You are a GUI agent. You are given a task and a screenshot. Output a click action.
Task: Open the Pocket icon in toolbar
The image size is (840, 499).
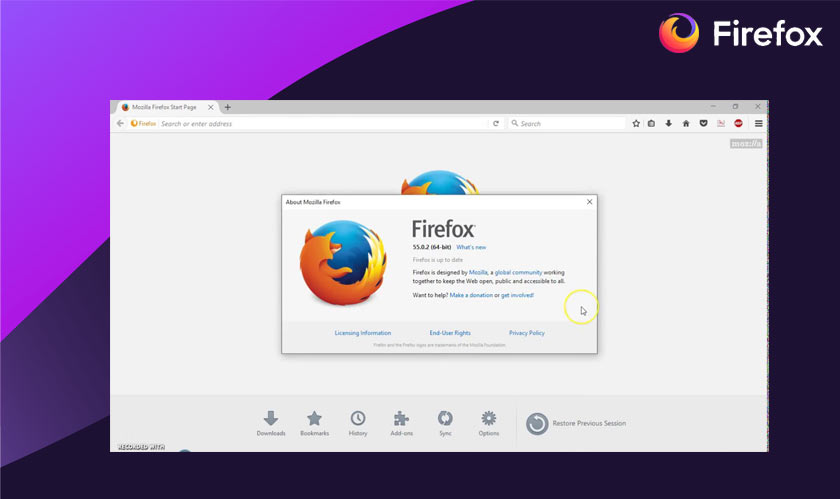pyautogui.click(x=703, y=123)
